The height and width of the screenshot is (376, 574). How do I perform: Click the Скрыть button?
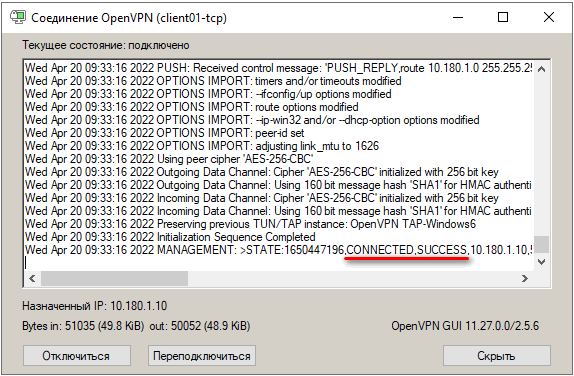coord(496,355)
